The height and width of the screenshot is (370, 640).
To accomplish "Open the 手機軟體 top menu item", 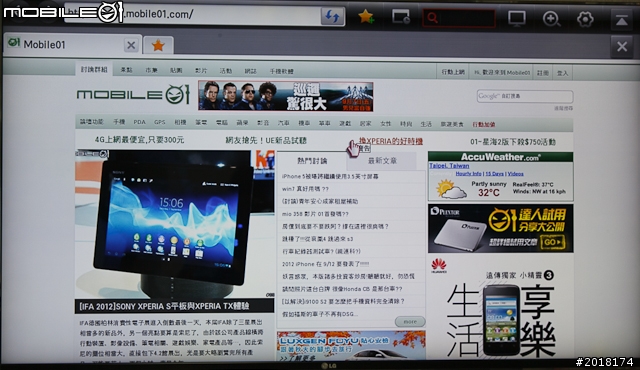I will point(281,71).
